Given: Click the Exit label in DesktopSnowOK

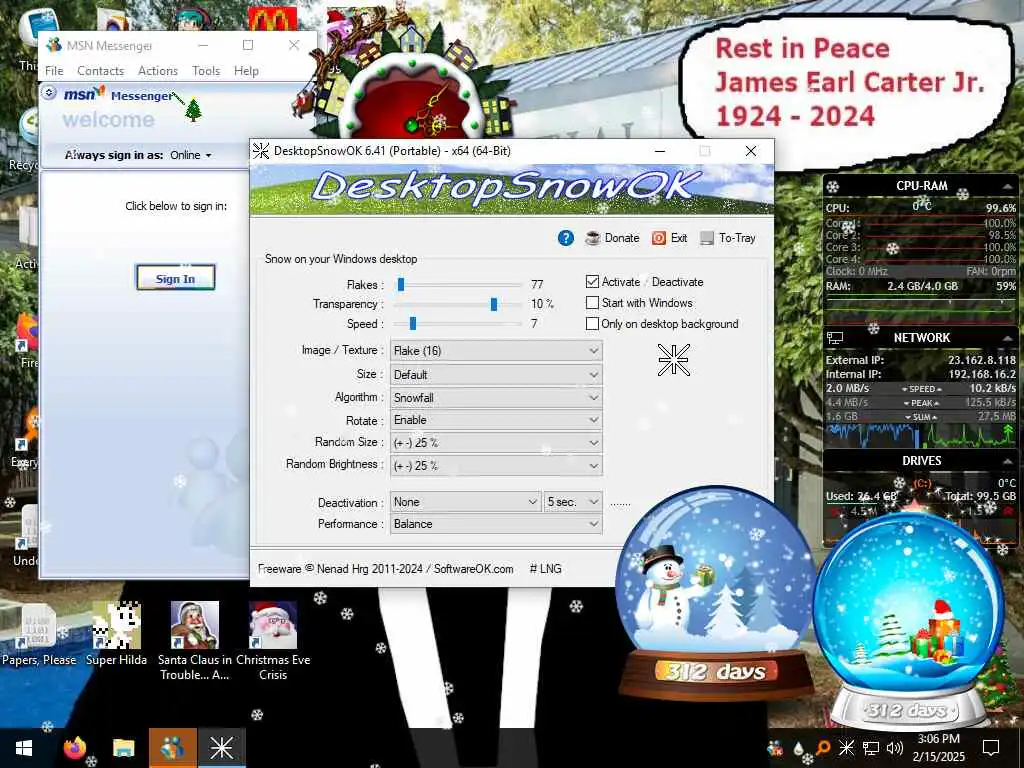Looking at the screenshot, I should tap(679, 238).
